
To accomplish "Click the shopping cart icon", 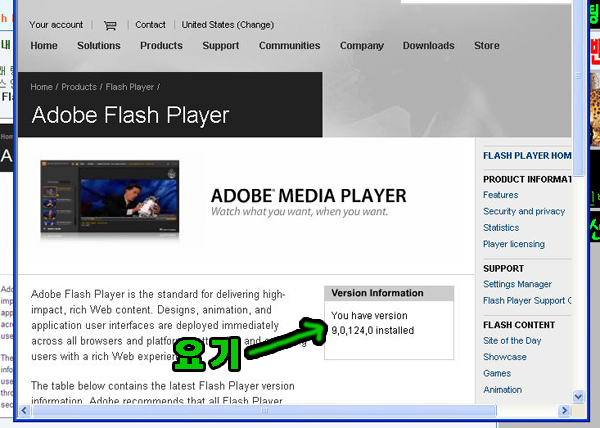I will point(110,25).
